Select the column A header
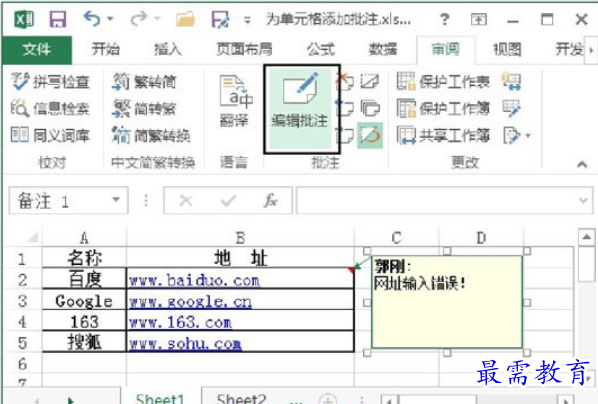The width and height of the screenshot is (598, 404). point(84,238)
